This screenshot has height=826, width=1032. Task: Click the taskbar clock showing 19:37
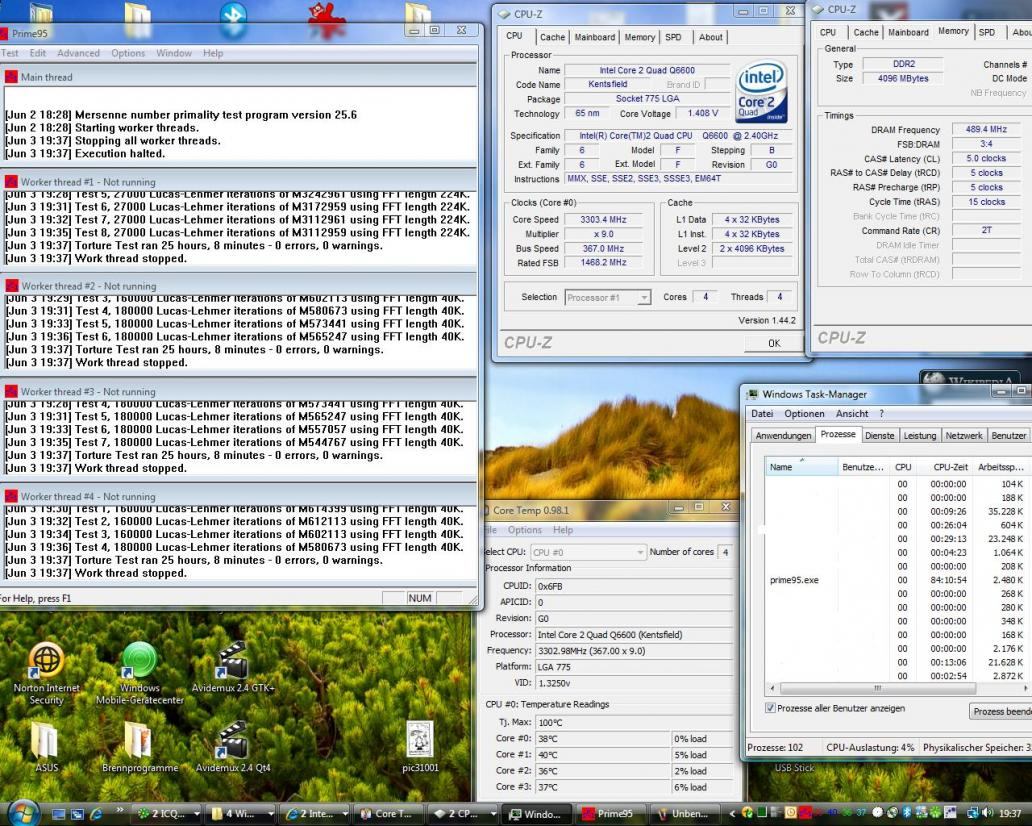[x=1010, y=814]
